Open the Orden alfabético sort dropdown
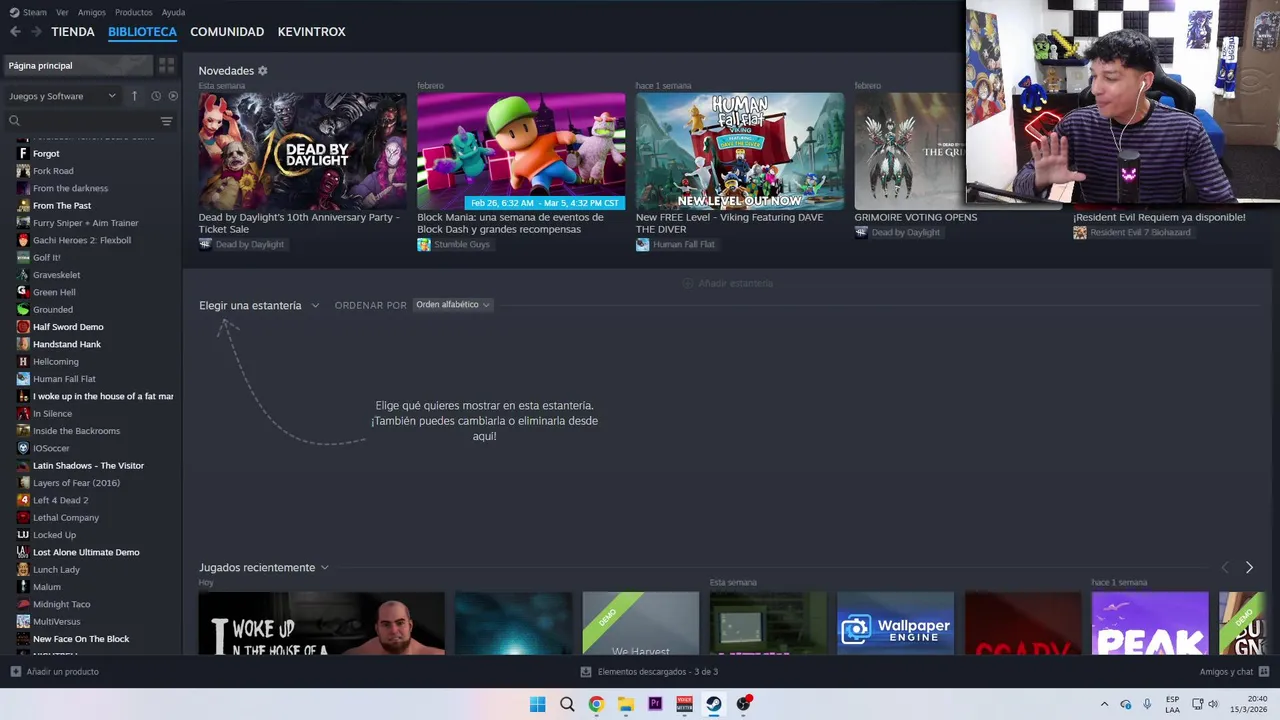 tap(453, 305)
